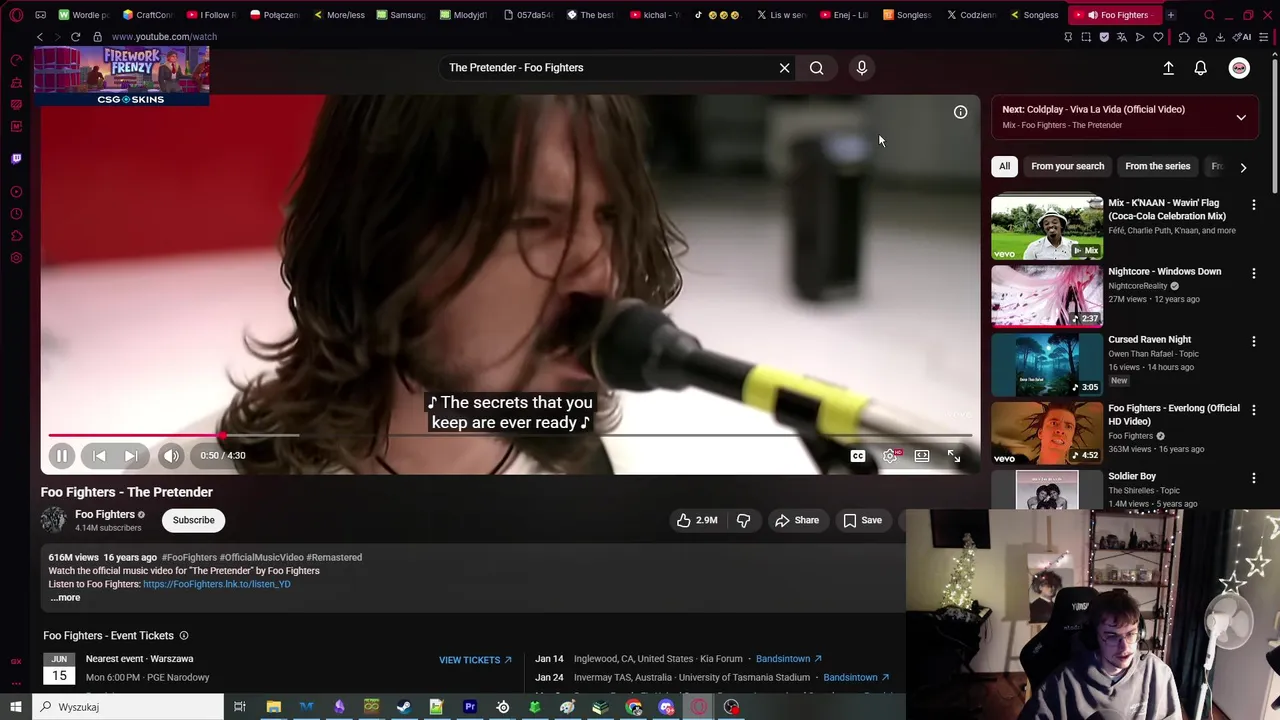Open Premiere Pro from taskbar
This screenshot has height=720, width=1280.
tap(470, 707)
